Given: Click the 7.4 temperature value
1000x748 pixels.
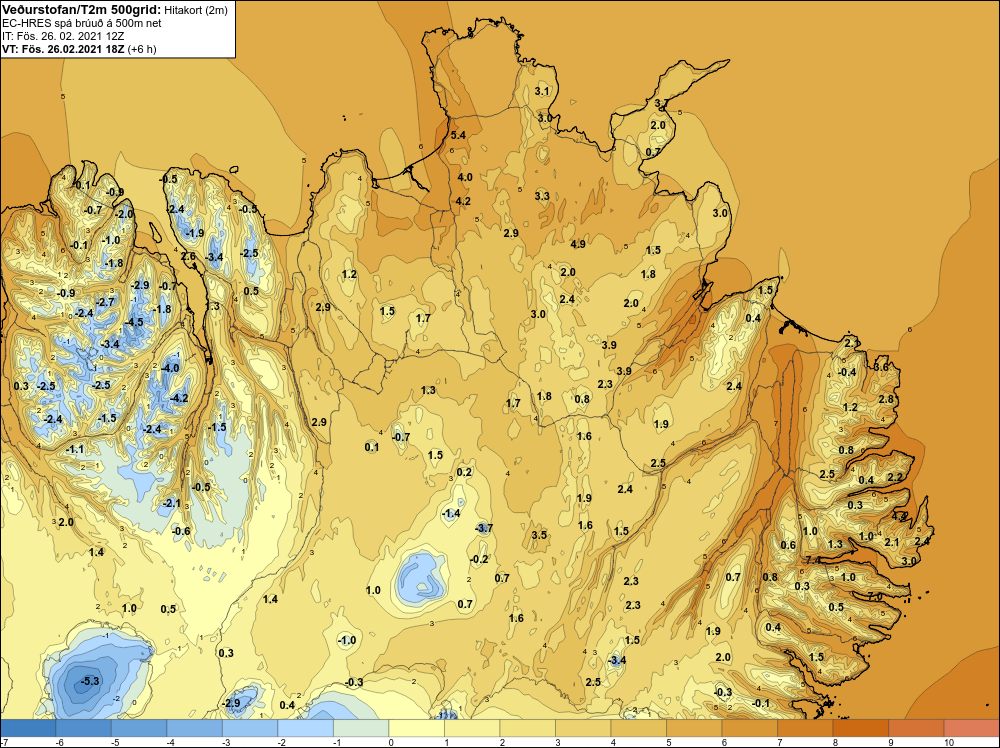Looking at the screenshot, I should [x=812, y=560].
